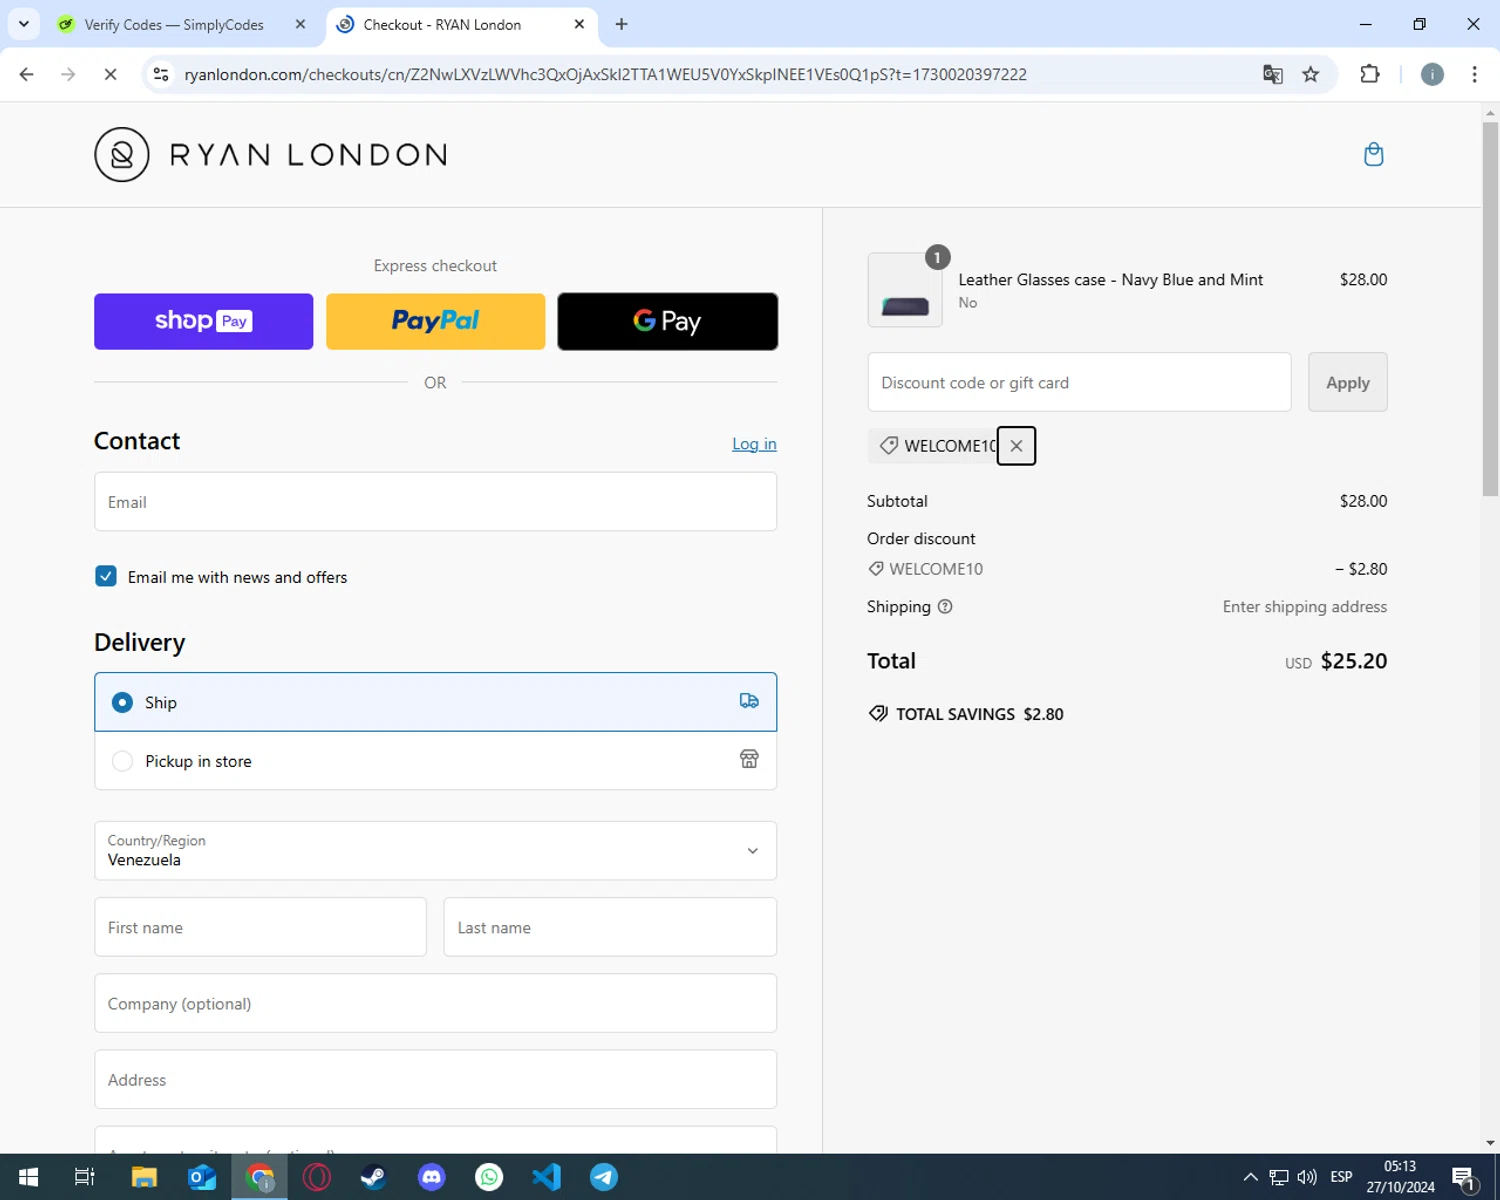Click the Last name field
The height and width of the screenshot is (1200, 1500).
610,927
